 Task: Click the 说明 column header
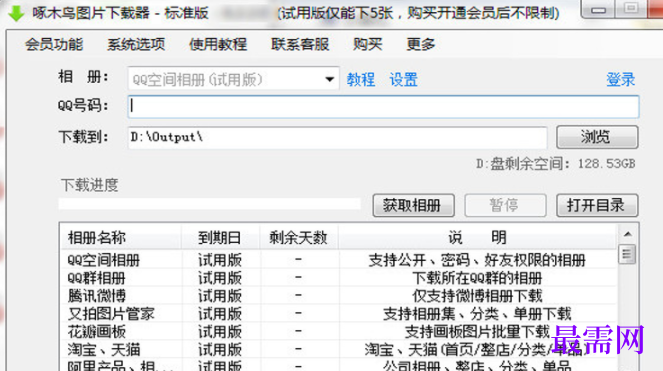(477, 237)
